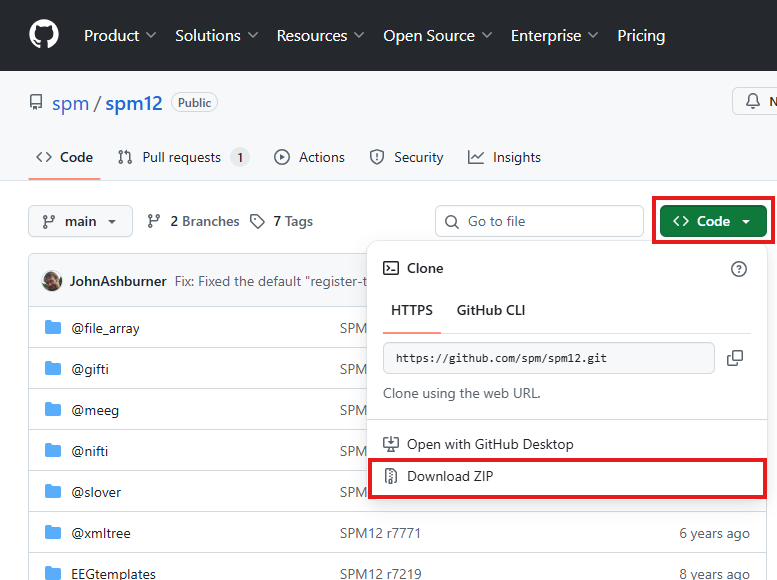Expand the main branch selector dropdown
This screenshot has height=580, width=777.
click(x=80, y=221)
